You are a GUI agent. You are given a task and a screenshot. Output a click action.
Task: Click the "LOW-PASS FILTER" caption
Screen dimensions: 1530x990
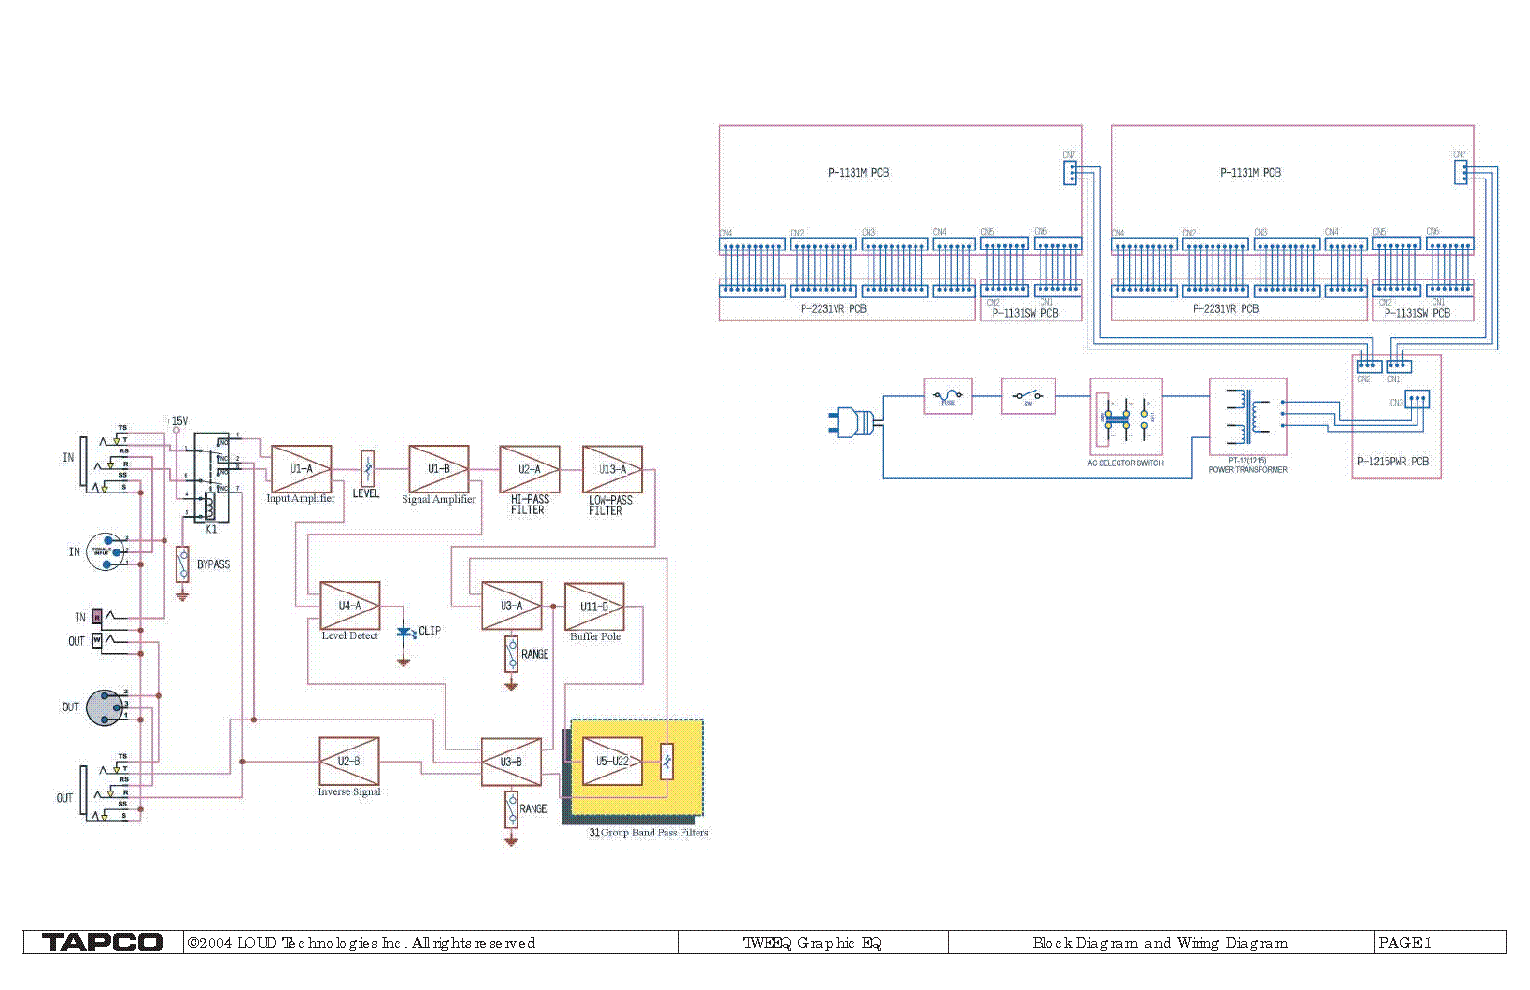click(x=610, y=505)
